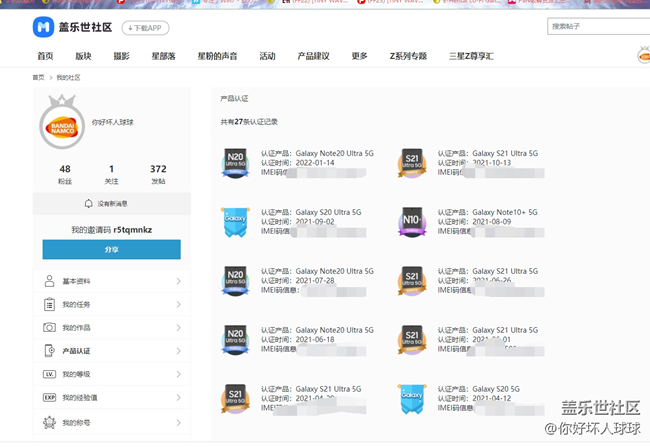Screen dimensions: 650x447
Task: Click the 我的作品 camera icon
Action: click(x=49, y=327)
